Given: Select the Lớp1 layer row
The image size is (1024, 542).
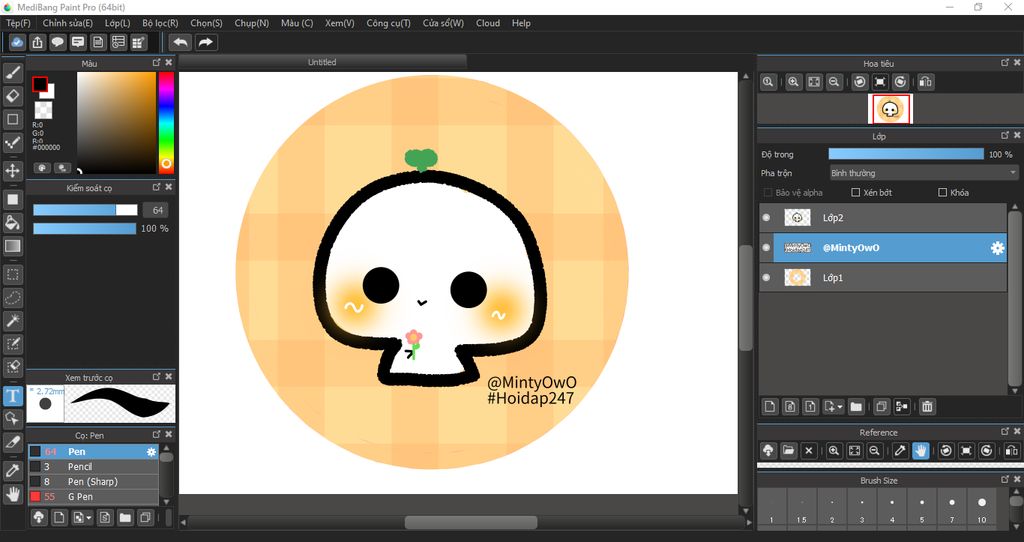Looking at the screenshot, I should (x=884, y=278).
